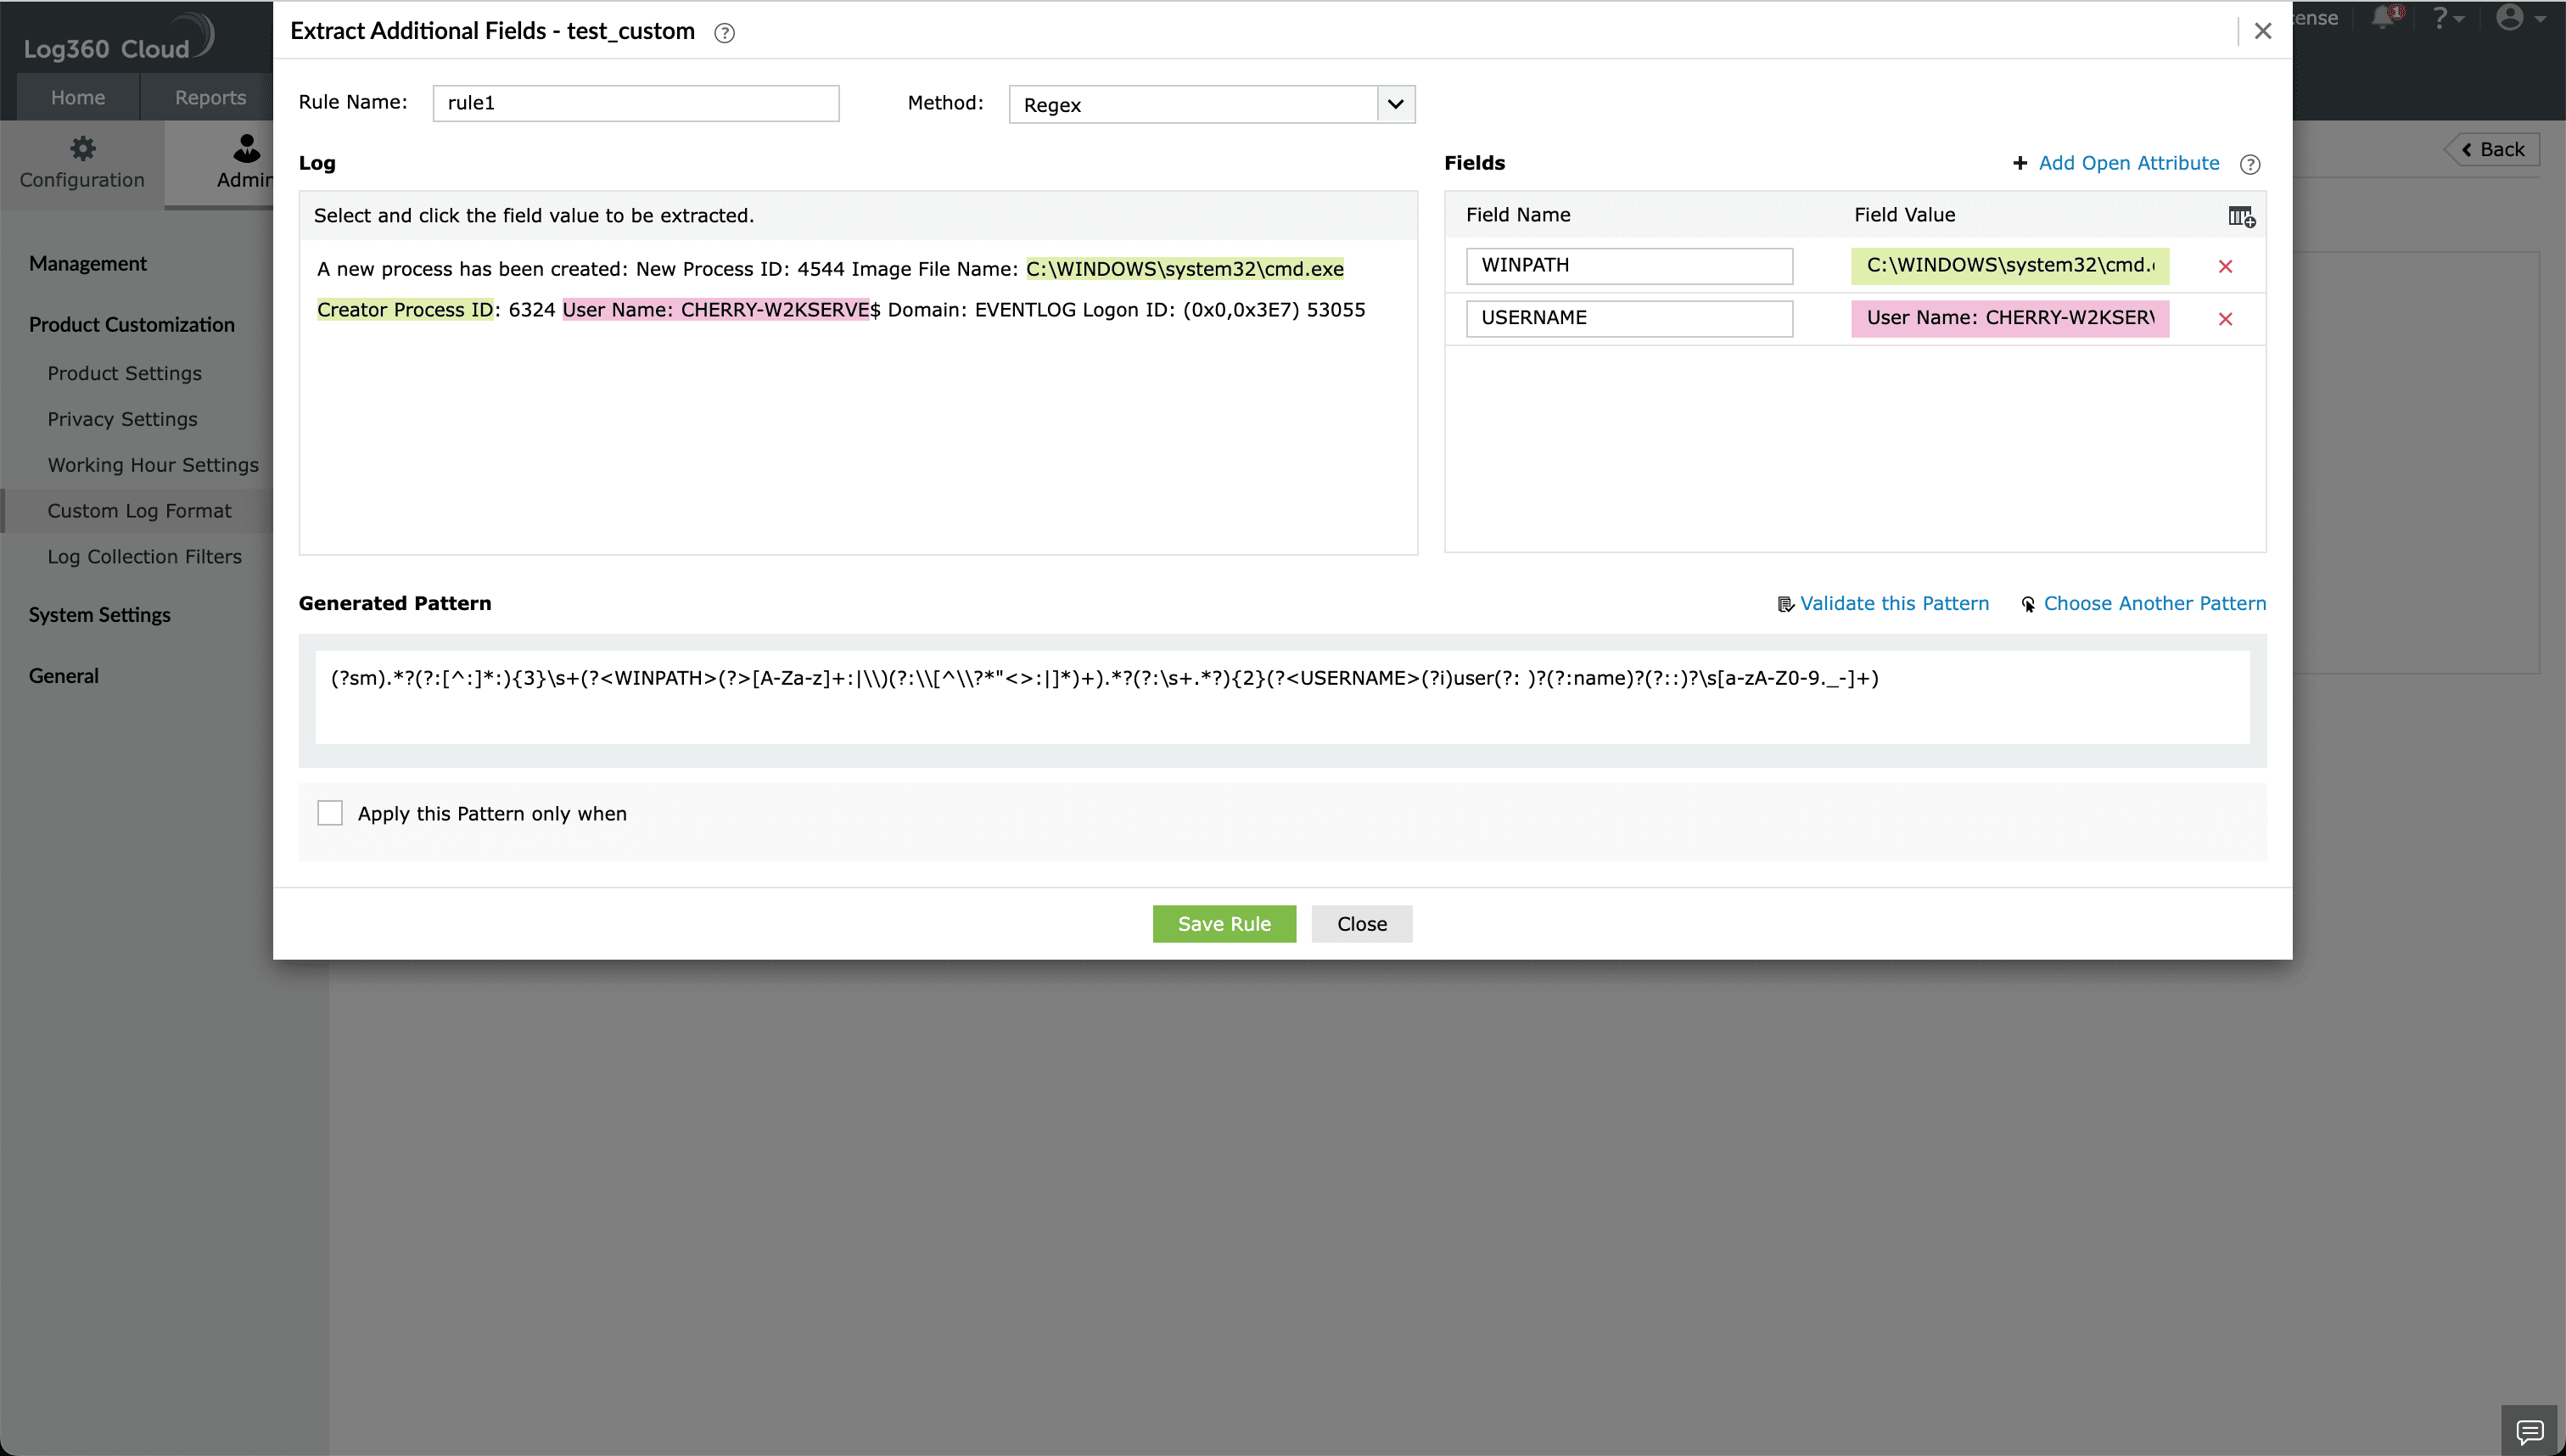Click the Validate this Pattern icon
This screenshot has width=2566, height=1456.
pyautogui.click(x=1786, y=603)
